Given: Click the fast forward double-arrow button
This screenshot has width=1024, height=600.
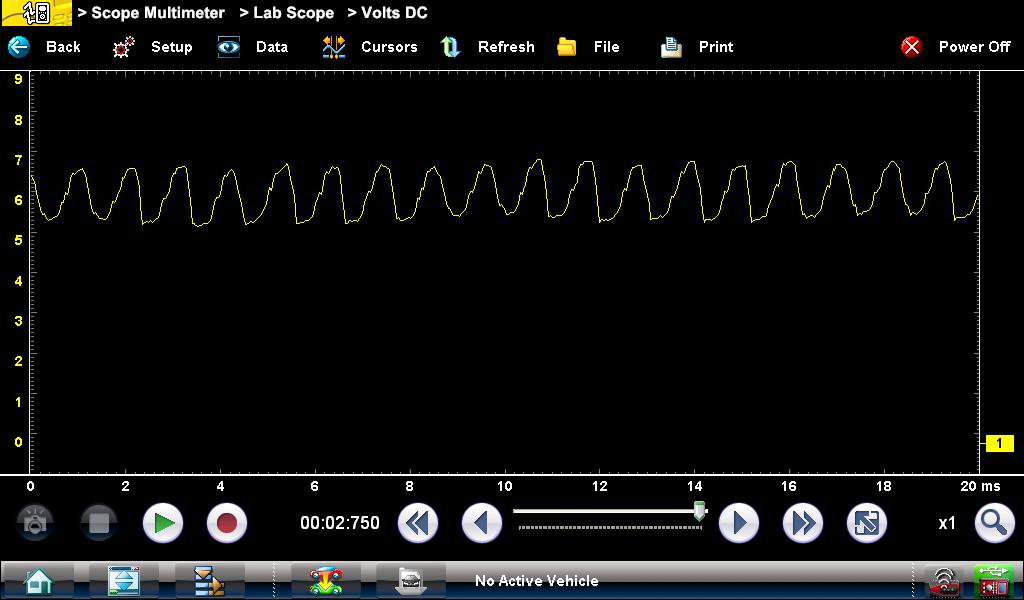Looking at the screenshot, I should (x=802, y=523).
